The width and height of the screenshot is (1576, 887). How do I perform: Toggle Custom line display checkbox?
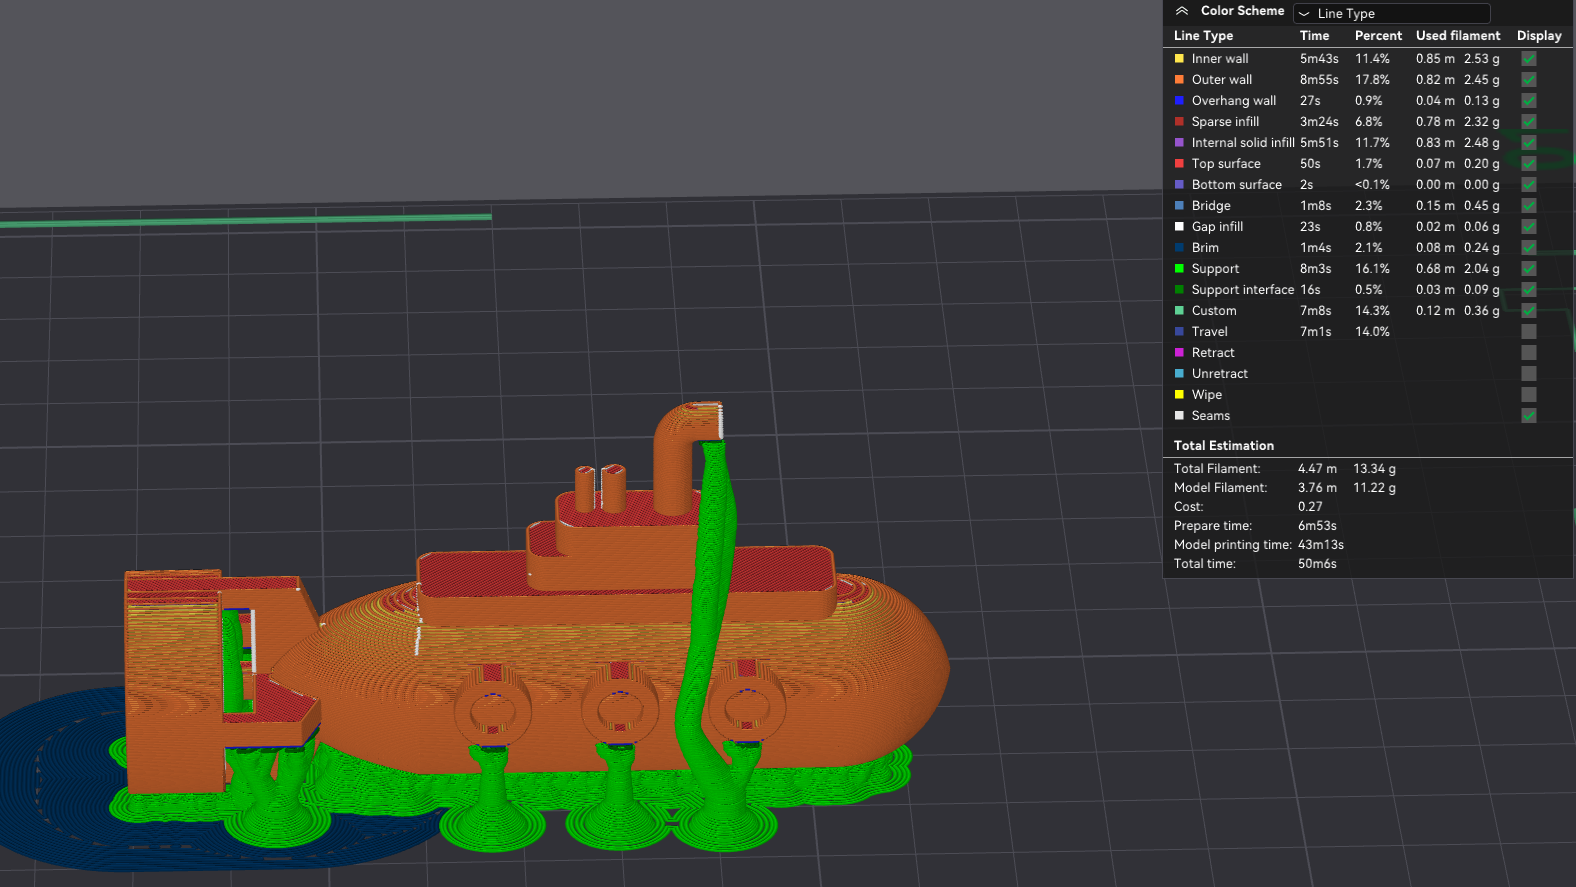pos(1529,311)
